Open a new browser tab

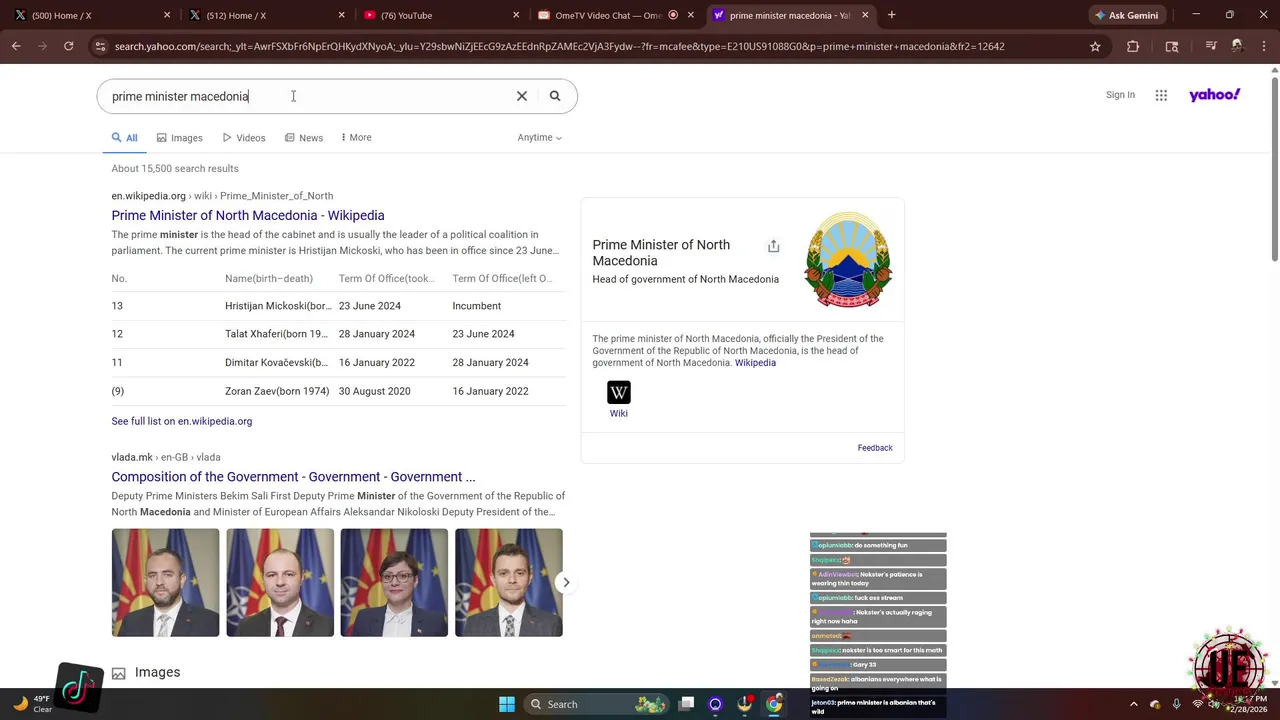point(891,15)
